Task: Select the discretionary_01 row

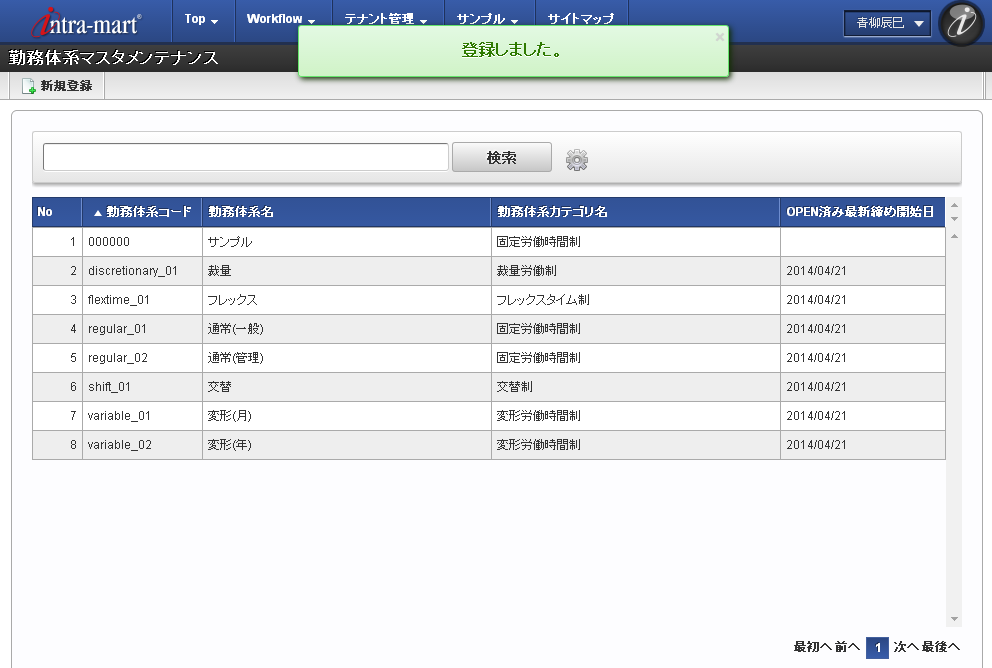Action: click(x=488, y=271)
